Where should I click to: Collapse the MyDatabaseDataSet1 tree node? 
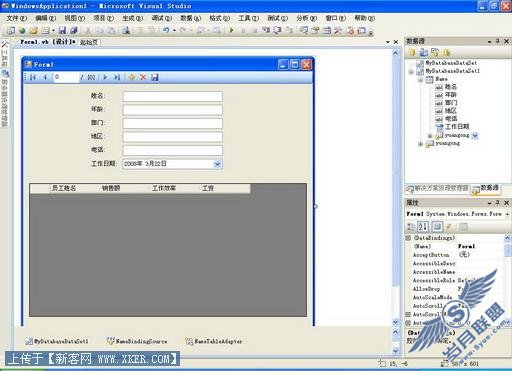pos(411,72)
